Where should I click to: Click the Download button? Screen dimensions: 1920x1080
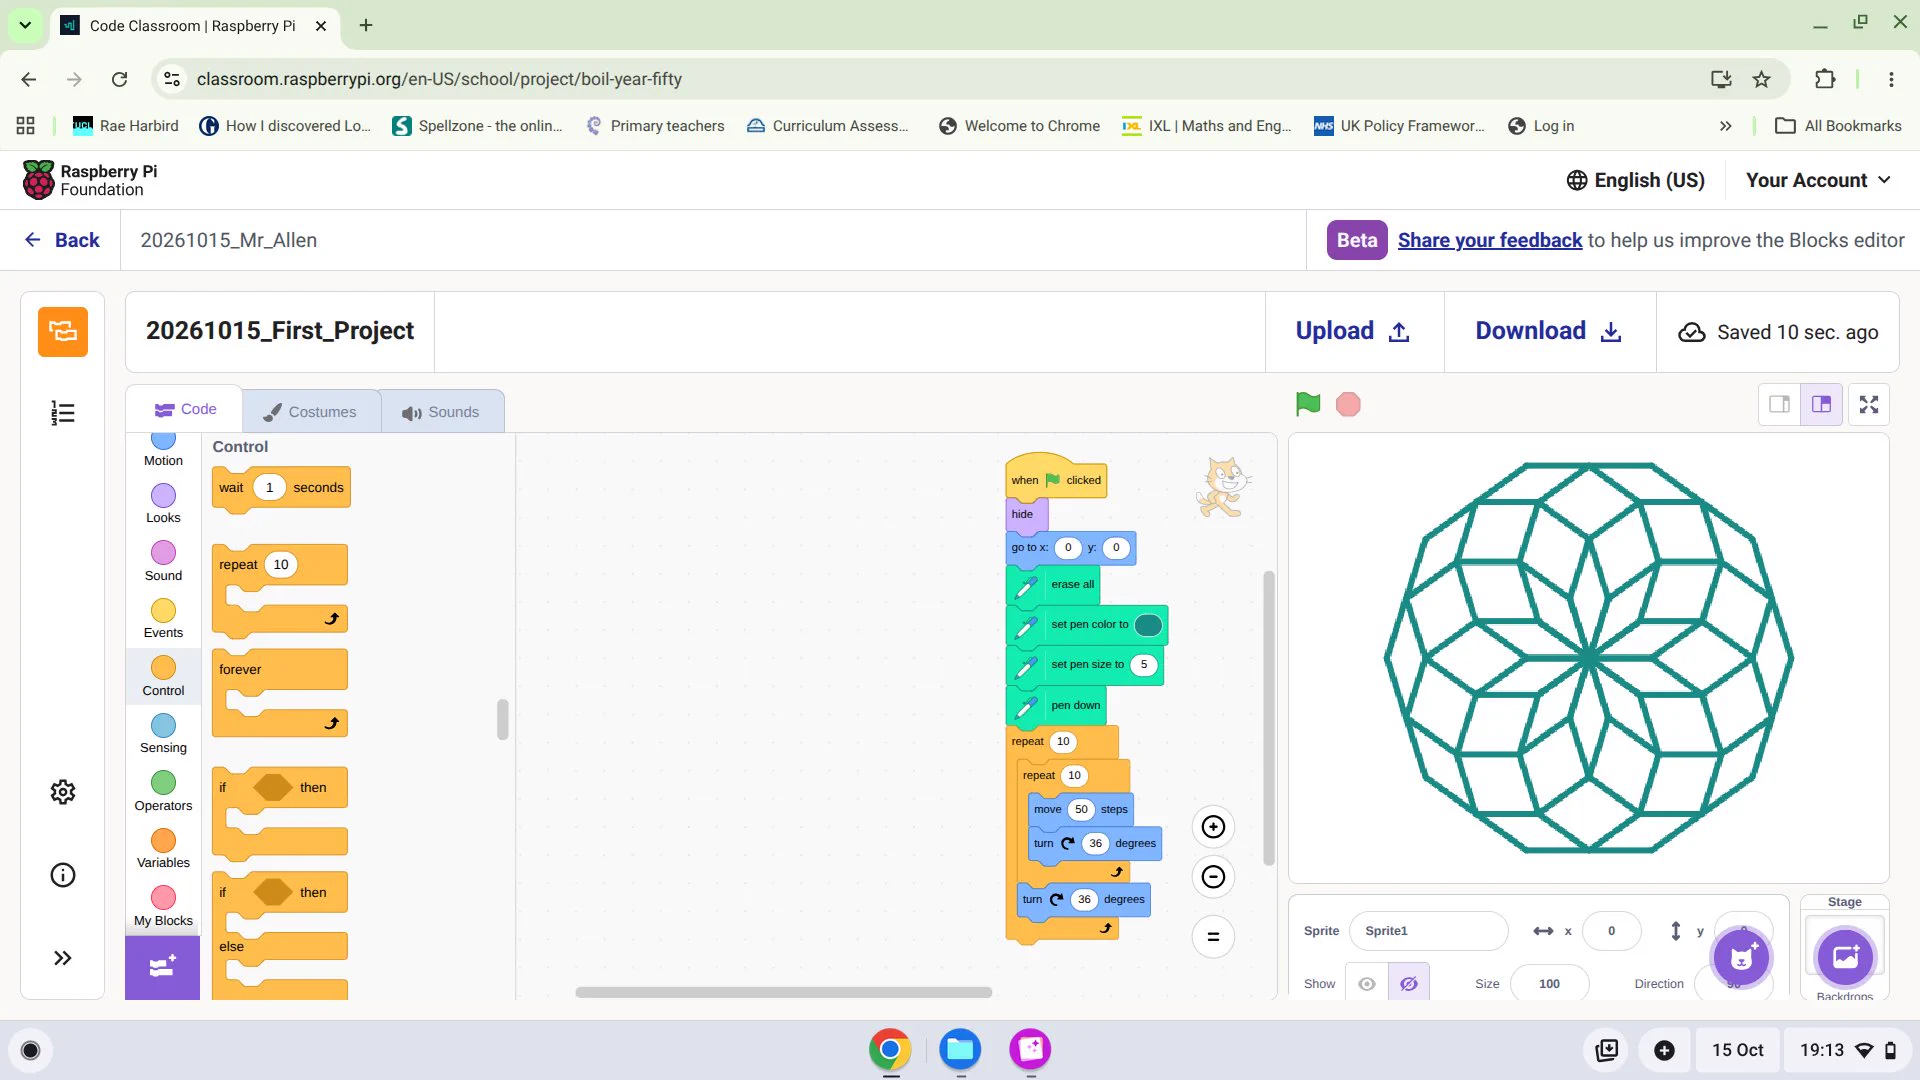click(1549, 331)
